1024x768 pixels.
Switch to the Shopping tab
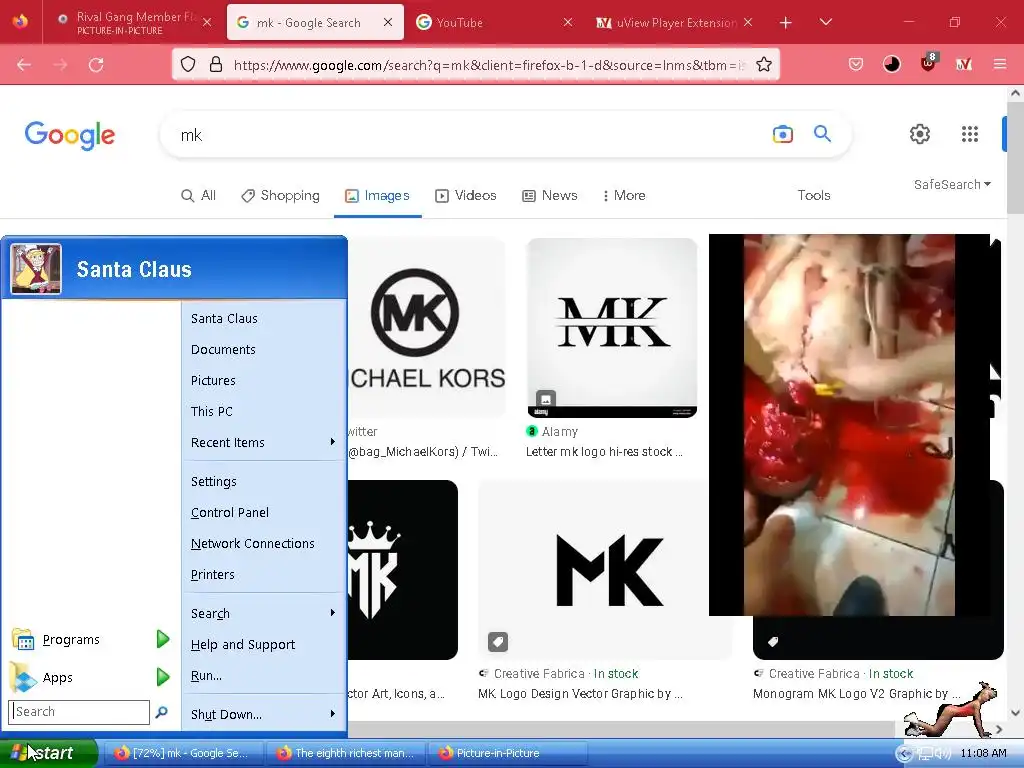point(281,195)
